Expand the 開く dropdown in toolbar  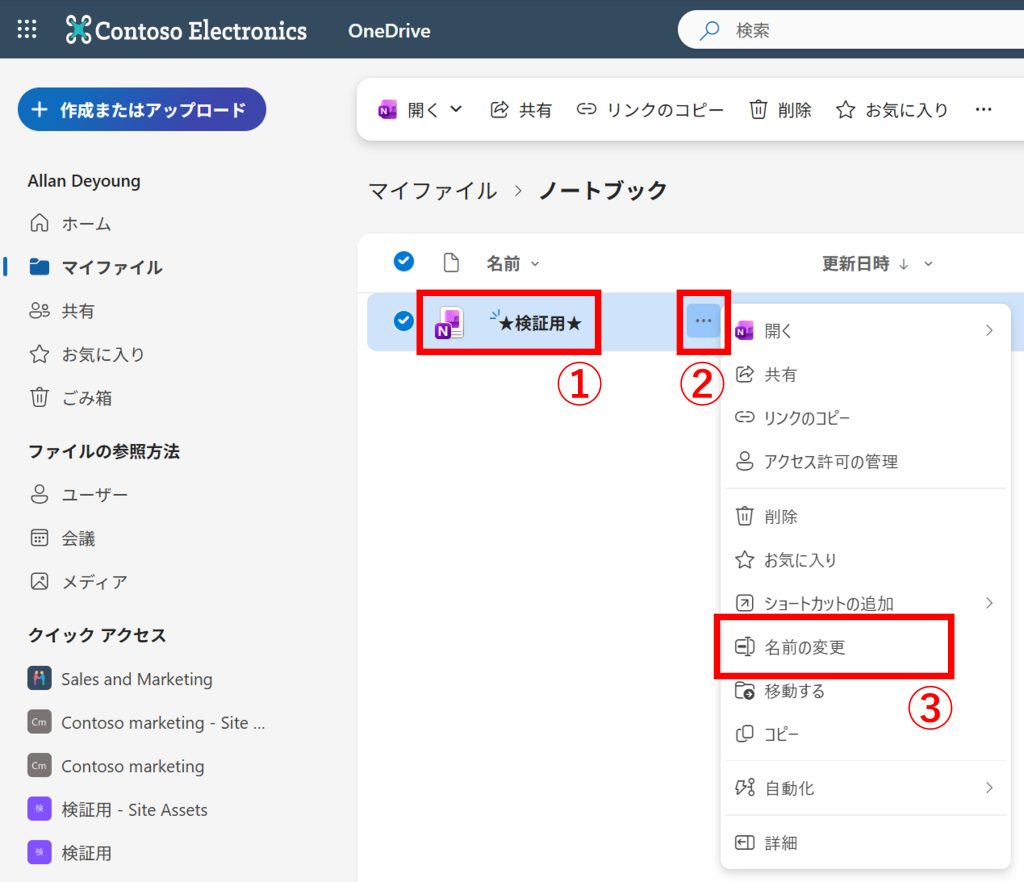pos(456,110)
